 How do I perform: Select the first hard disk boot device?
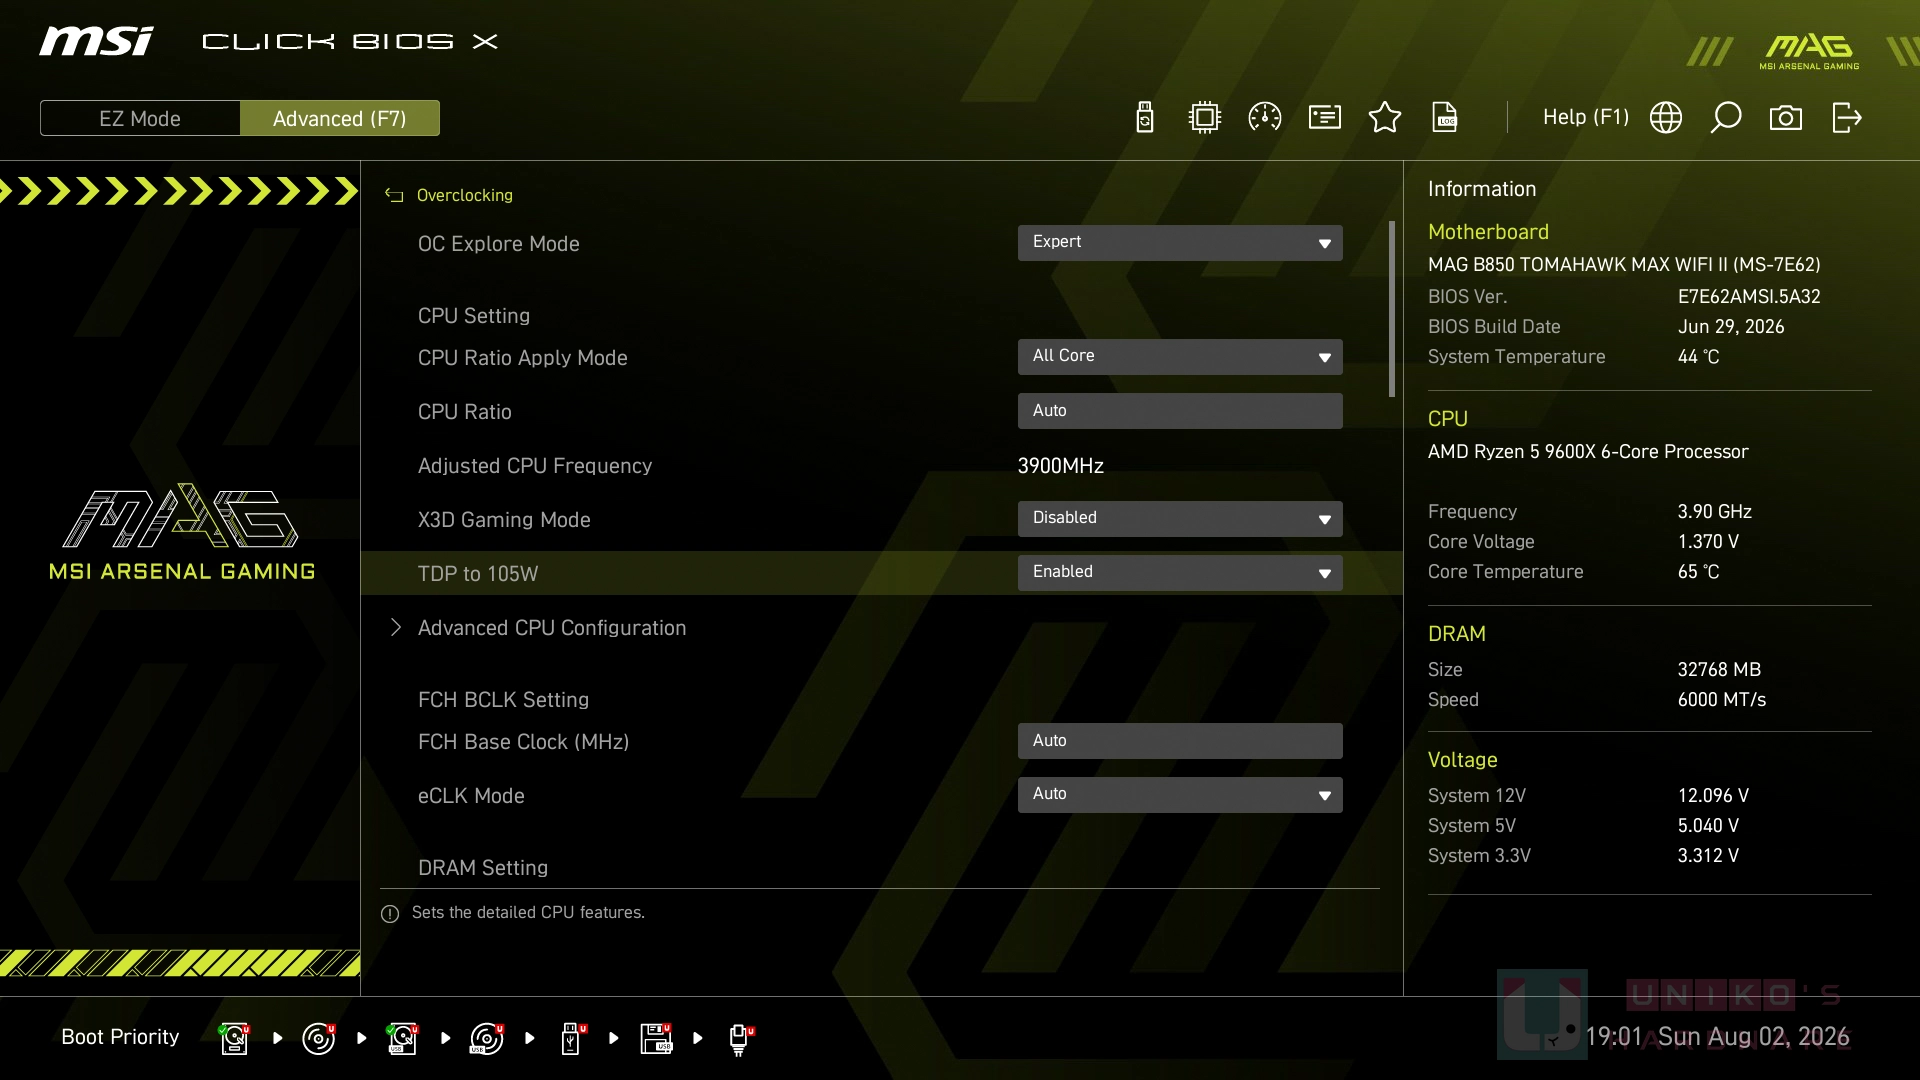click(x=234, y=1038)
